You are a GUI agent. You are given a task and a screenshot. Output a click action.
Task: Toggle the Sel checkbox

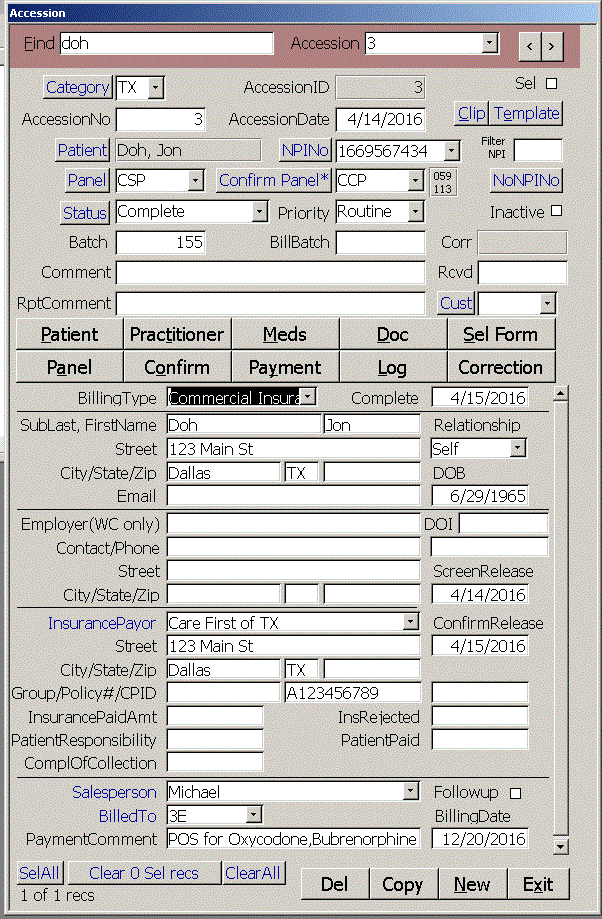tap(551, 84)
